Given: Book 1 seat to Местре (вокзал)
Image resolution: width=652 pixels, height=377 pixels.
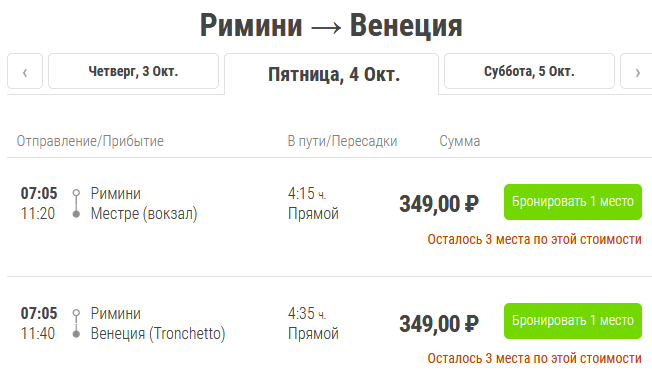Looking at the screenshot, I should tap(573, 202).
